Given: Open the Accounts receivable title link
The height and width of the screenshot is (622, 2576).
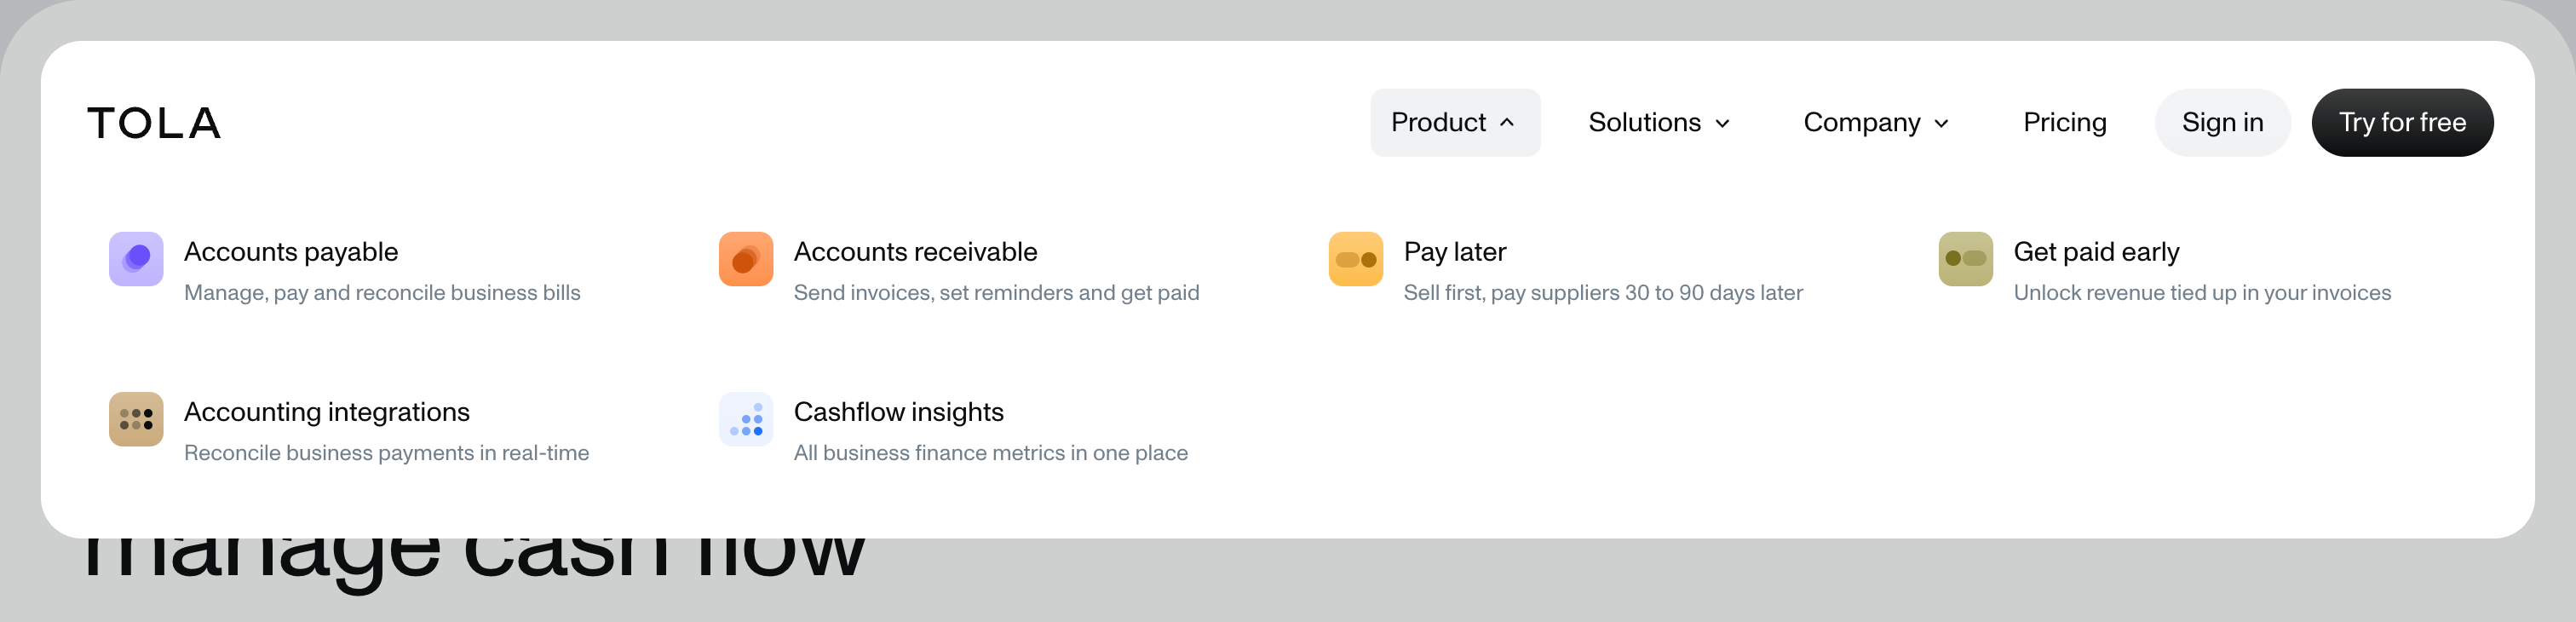Looking at the screenshot, I should pos(915,252).
